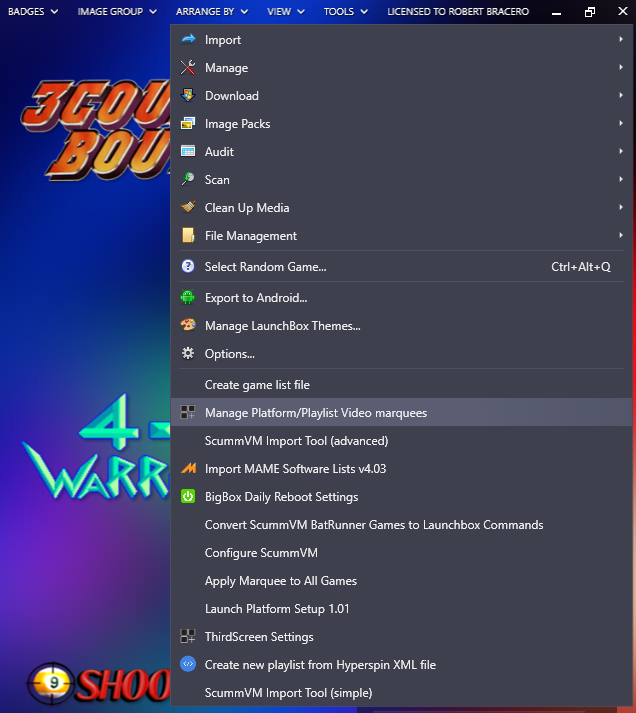Expand the File Management submenu arrow
Viewport: 636px width, 713px height.
(x=621, y=235)
